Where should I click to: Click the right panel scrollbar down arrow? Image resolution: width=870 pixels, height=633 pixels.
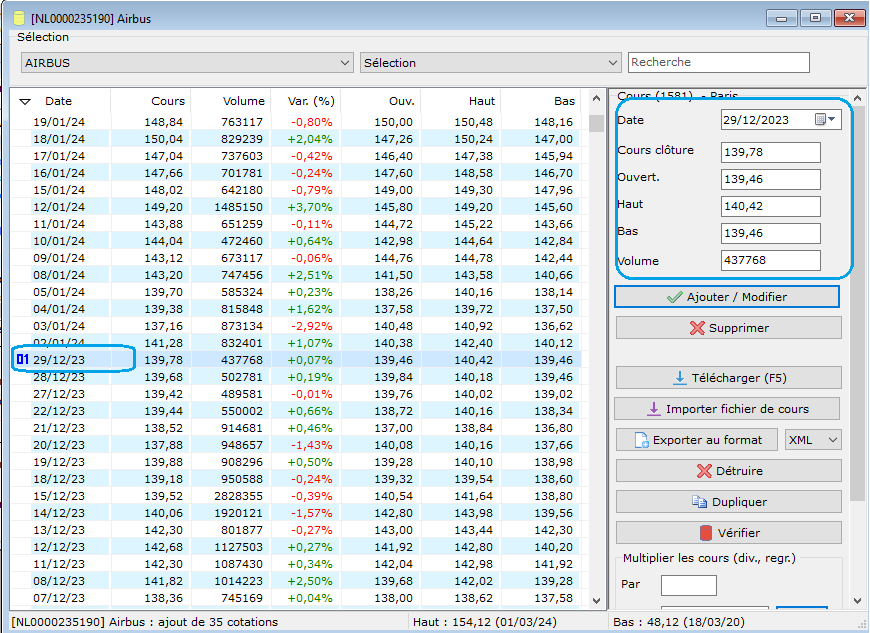click(857, 601)
